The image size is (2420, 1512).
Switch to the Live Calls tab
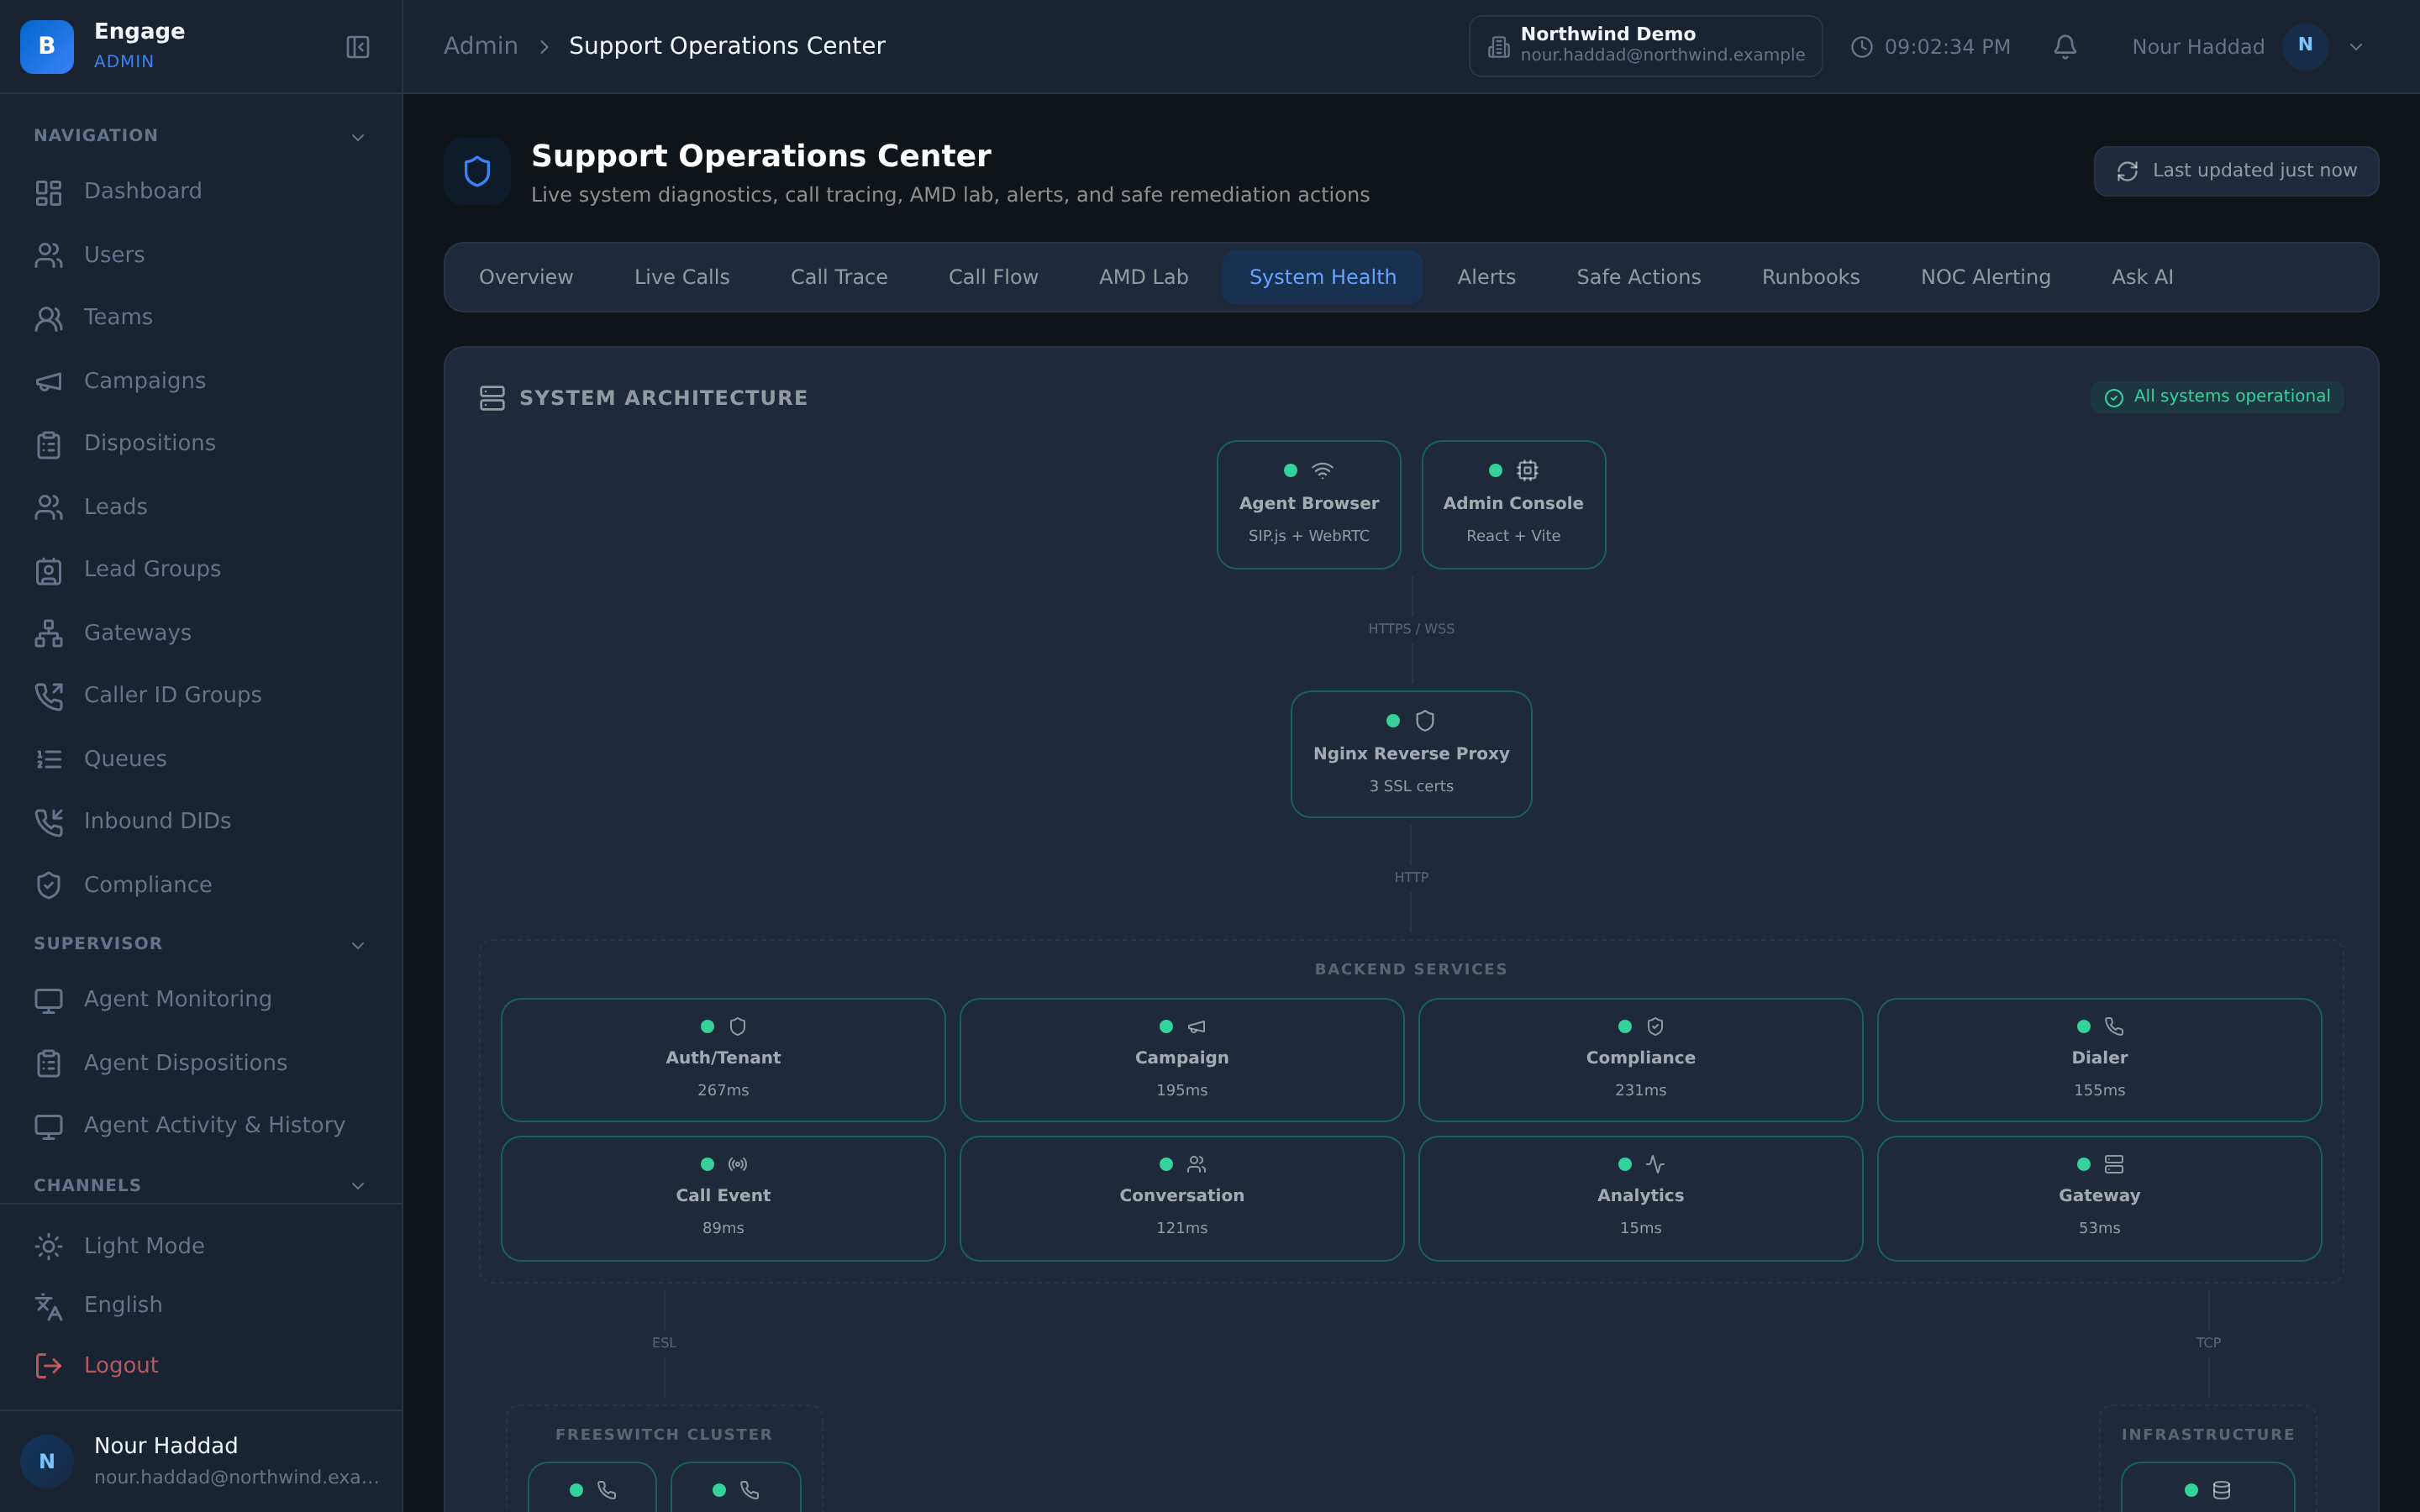(682, 277)
